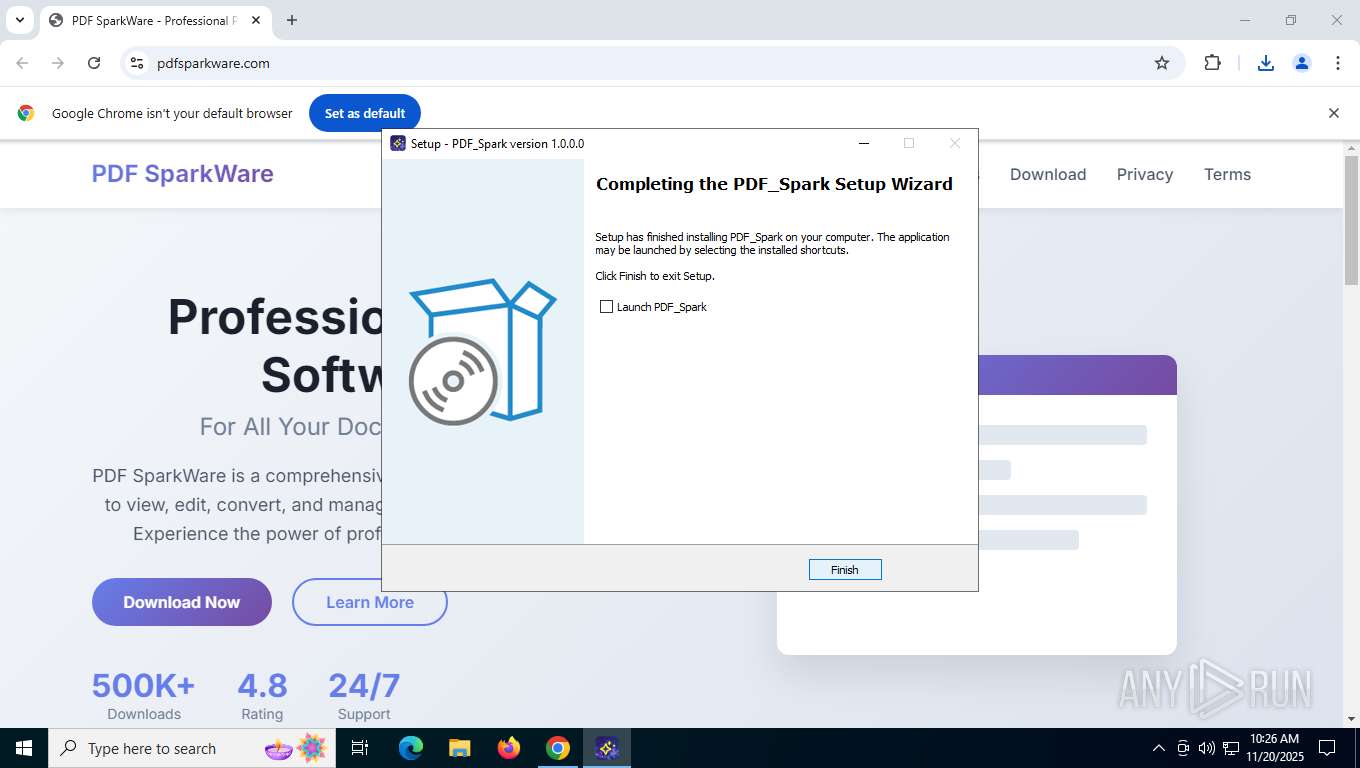Minimize the PDF_Spark setup window

point(863,143)
